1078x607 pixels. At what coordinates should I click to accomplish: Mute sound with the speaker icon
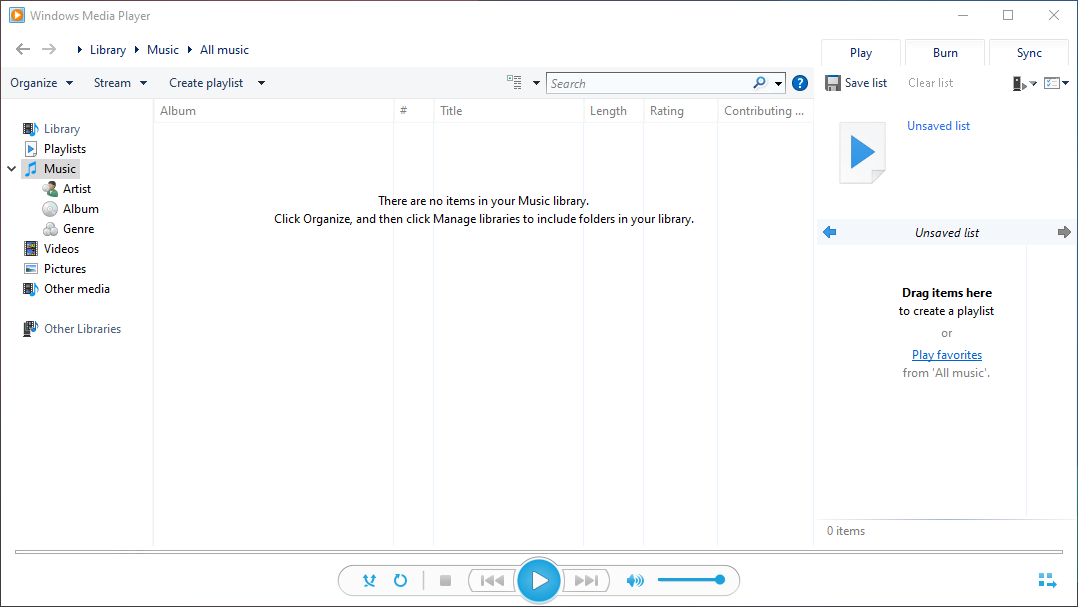[x=635, y=580]
